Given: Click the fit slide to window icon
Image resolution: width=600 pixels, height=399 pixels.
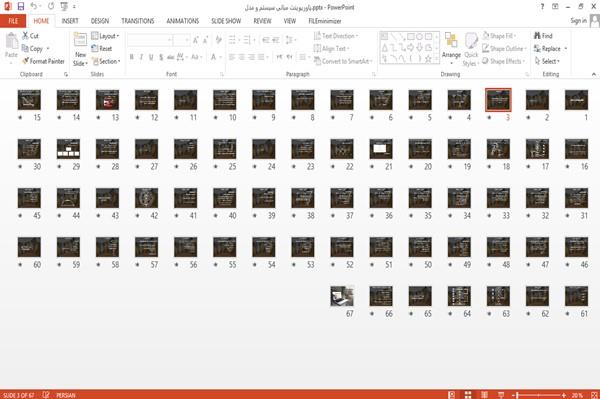Looking at the screenshot, I should tap(594, 395).
